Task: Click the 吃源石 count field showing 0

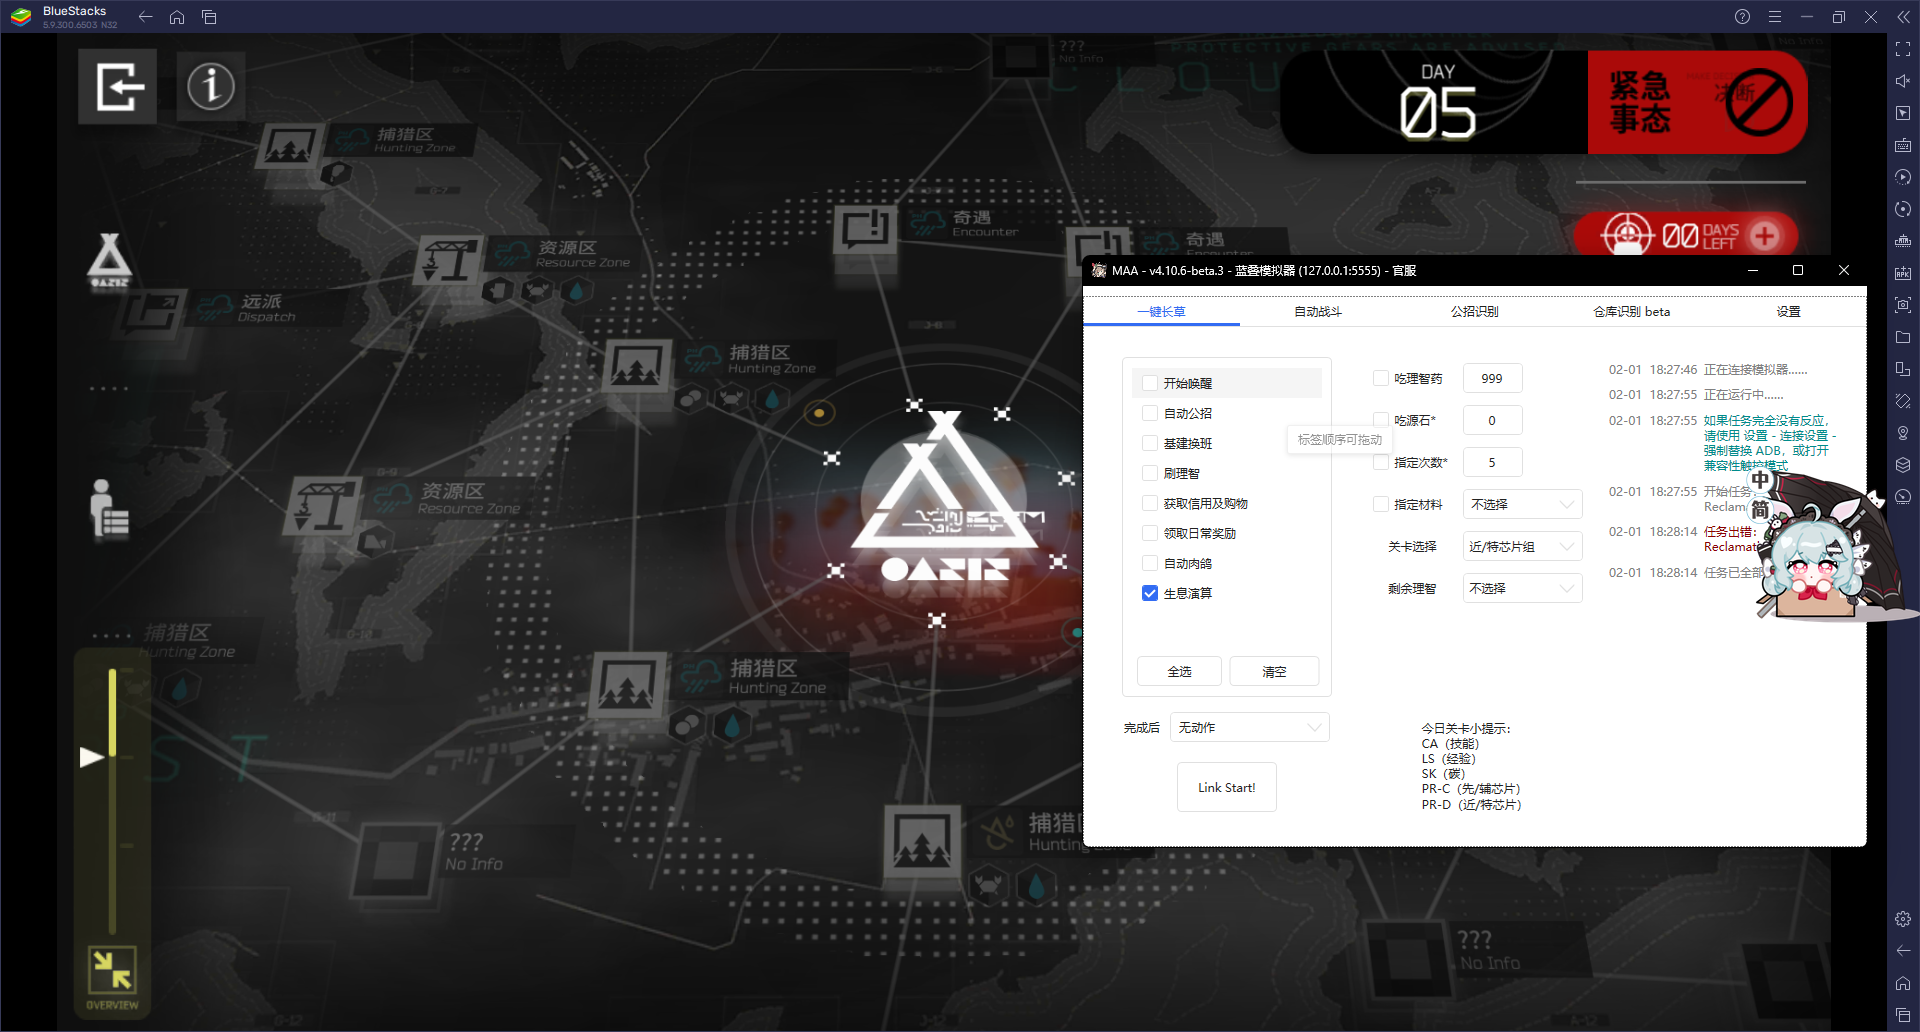Action: (1492, 420)
